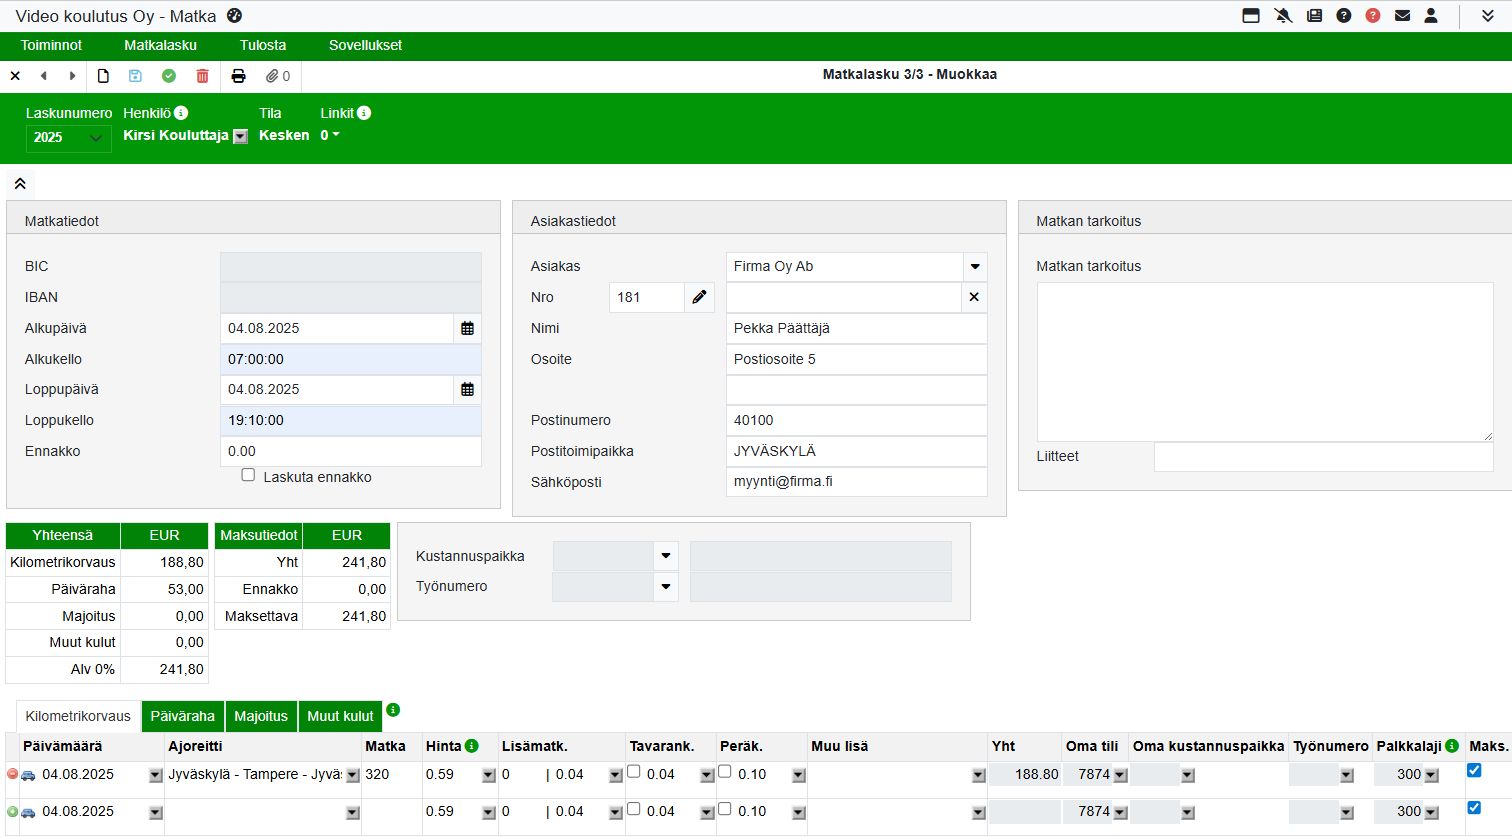Open calendar picker for Alkupäivä
Image resolution: width=1512 pixels, height=840 pixels.
click(467, 328)
